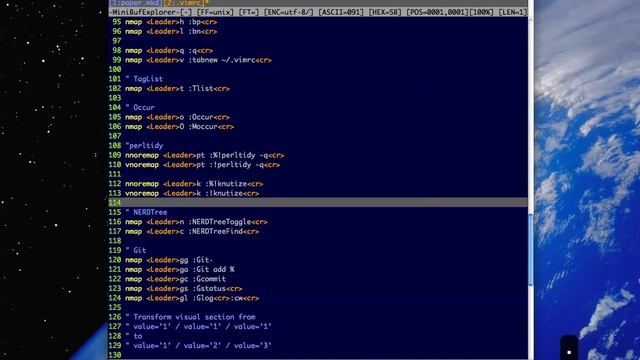Click the :Git add % mapping line
This screenshot has height=360, width=640.
coord(180,269)
